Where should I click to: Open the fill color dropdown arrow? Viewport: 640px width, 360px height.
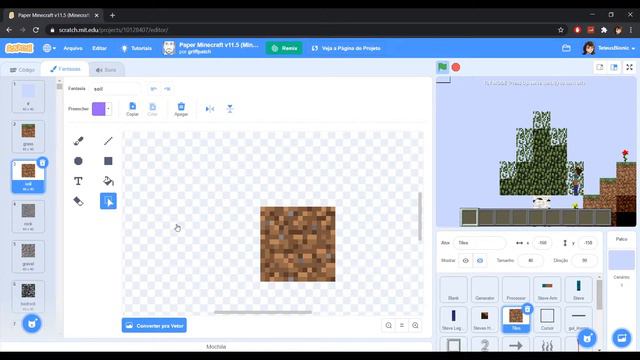tap(108, 109)
